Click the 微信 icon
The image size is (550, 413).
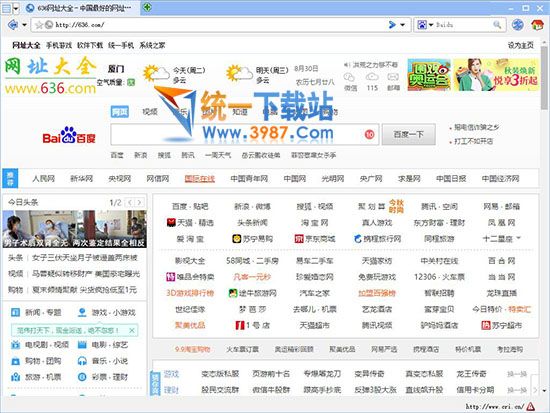pos(350,77)
